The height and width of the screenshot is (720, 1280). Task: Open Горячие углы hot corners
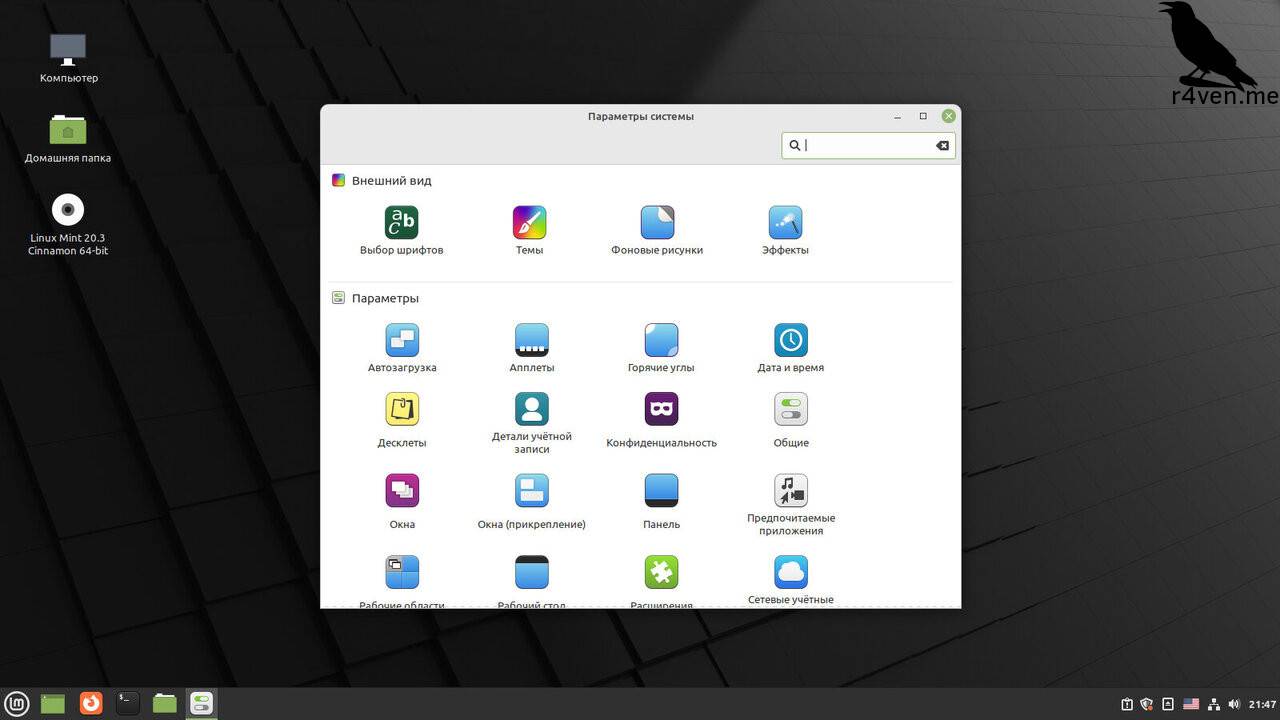661,341
